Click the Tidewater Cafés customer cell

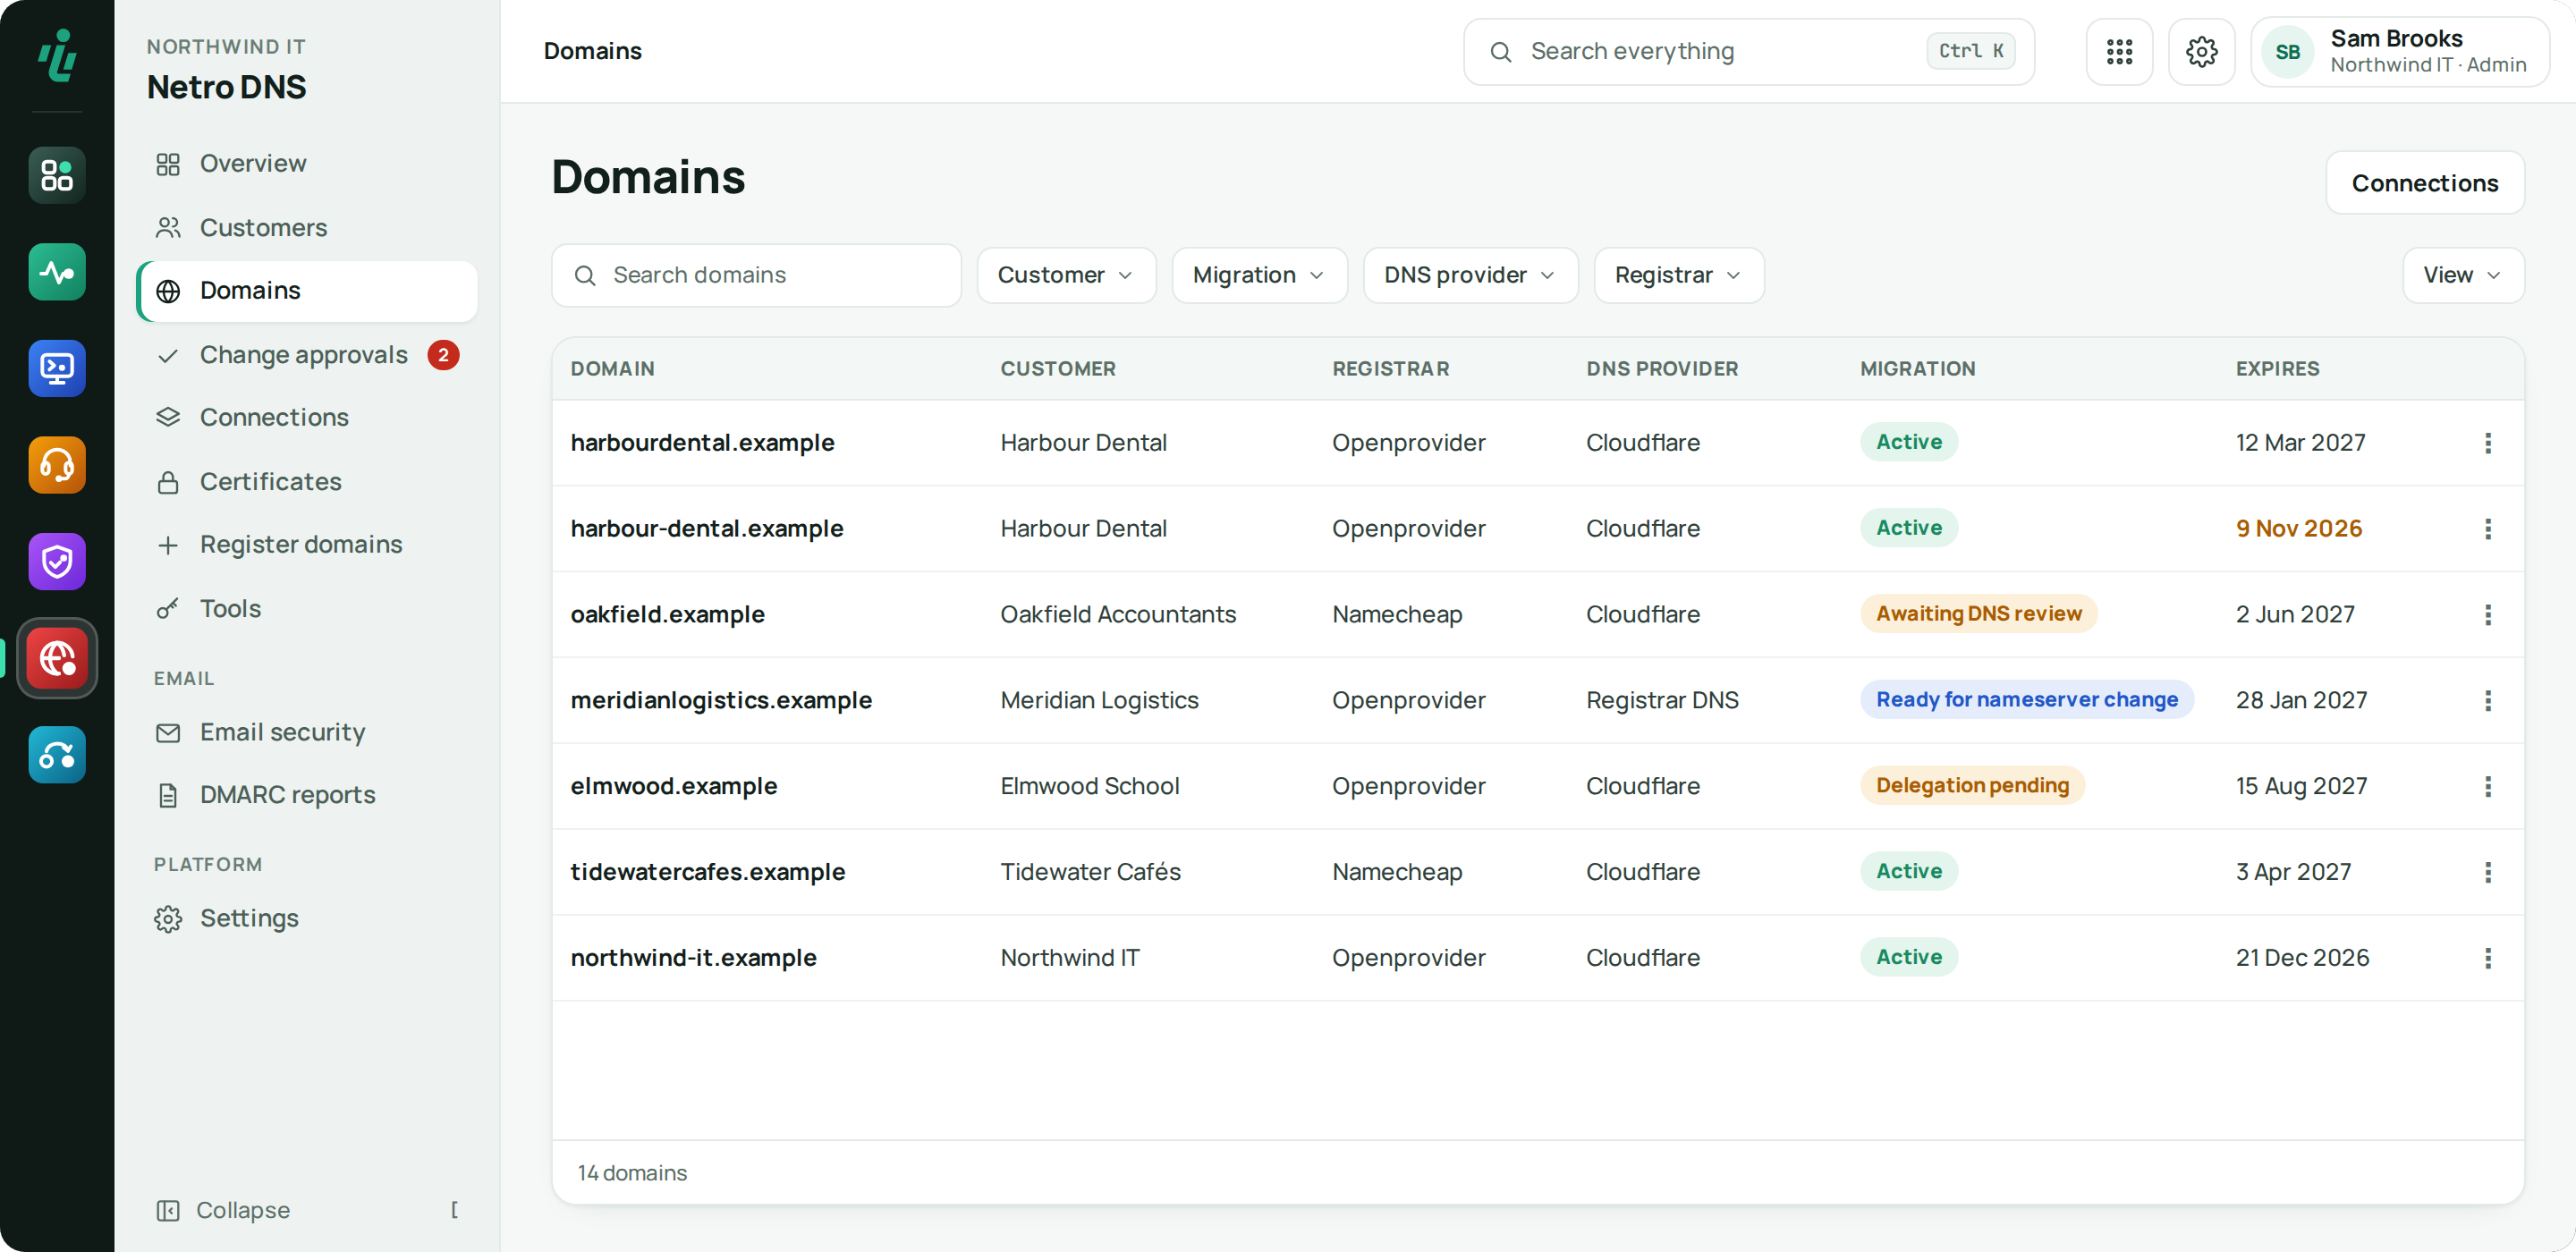1090,872
